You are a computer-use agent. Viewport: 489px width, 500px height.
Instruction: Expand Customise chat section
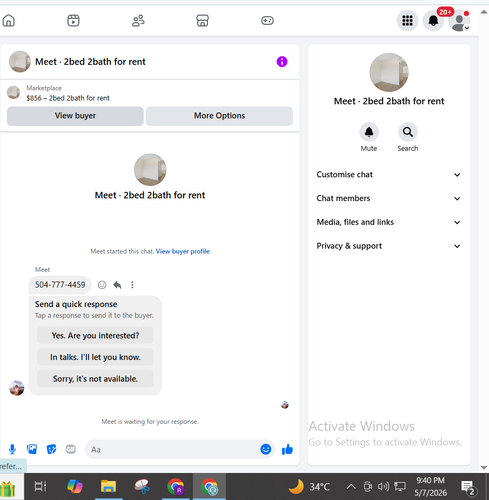pyautogui.click(x=389, y=175)
